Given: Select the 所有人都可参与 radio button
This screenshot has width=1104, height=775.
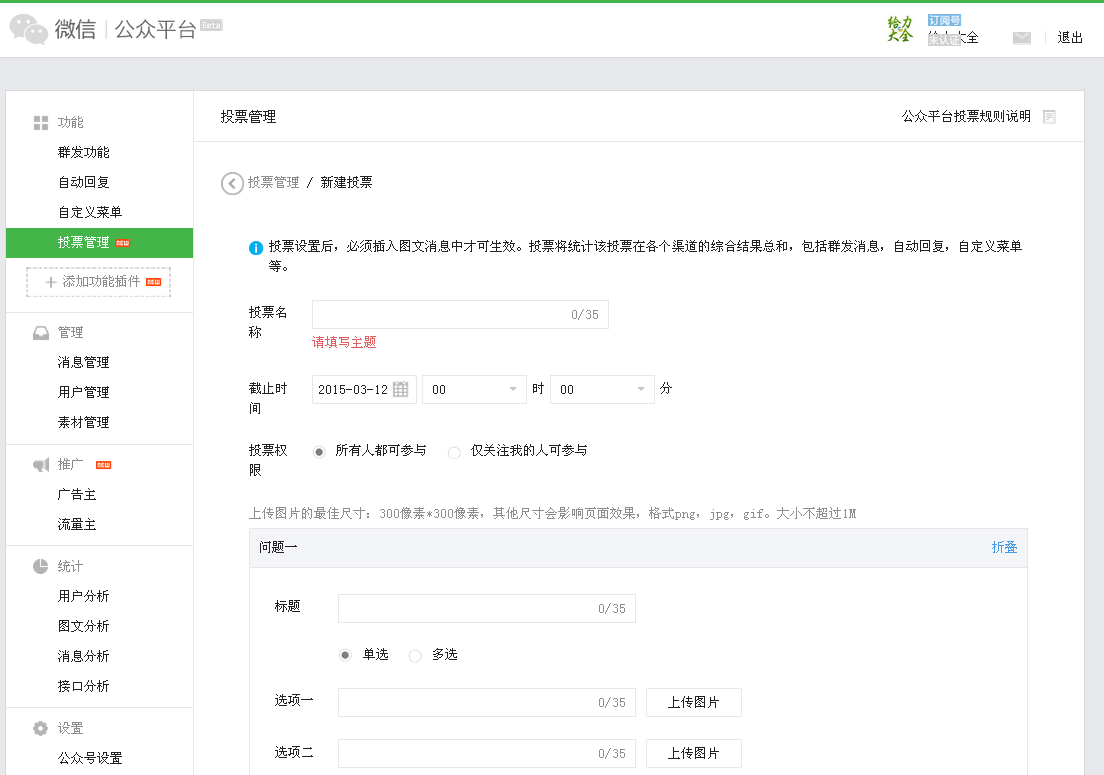Looking at the screenshot, I should pyautogui.click(x=319, y=452).
